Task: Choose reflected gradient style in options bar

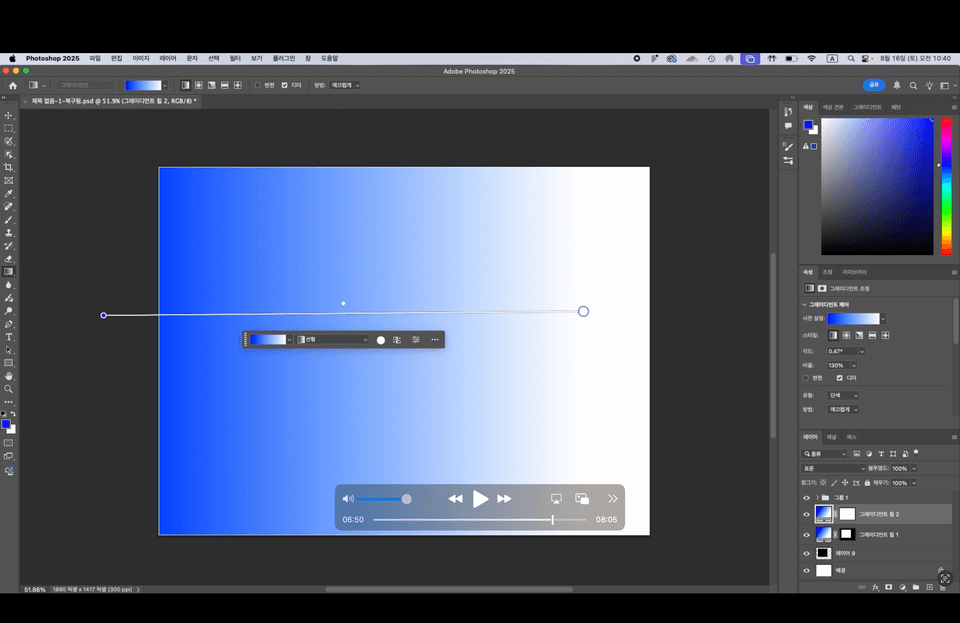Action: tap(225, 85)
